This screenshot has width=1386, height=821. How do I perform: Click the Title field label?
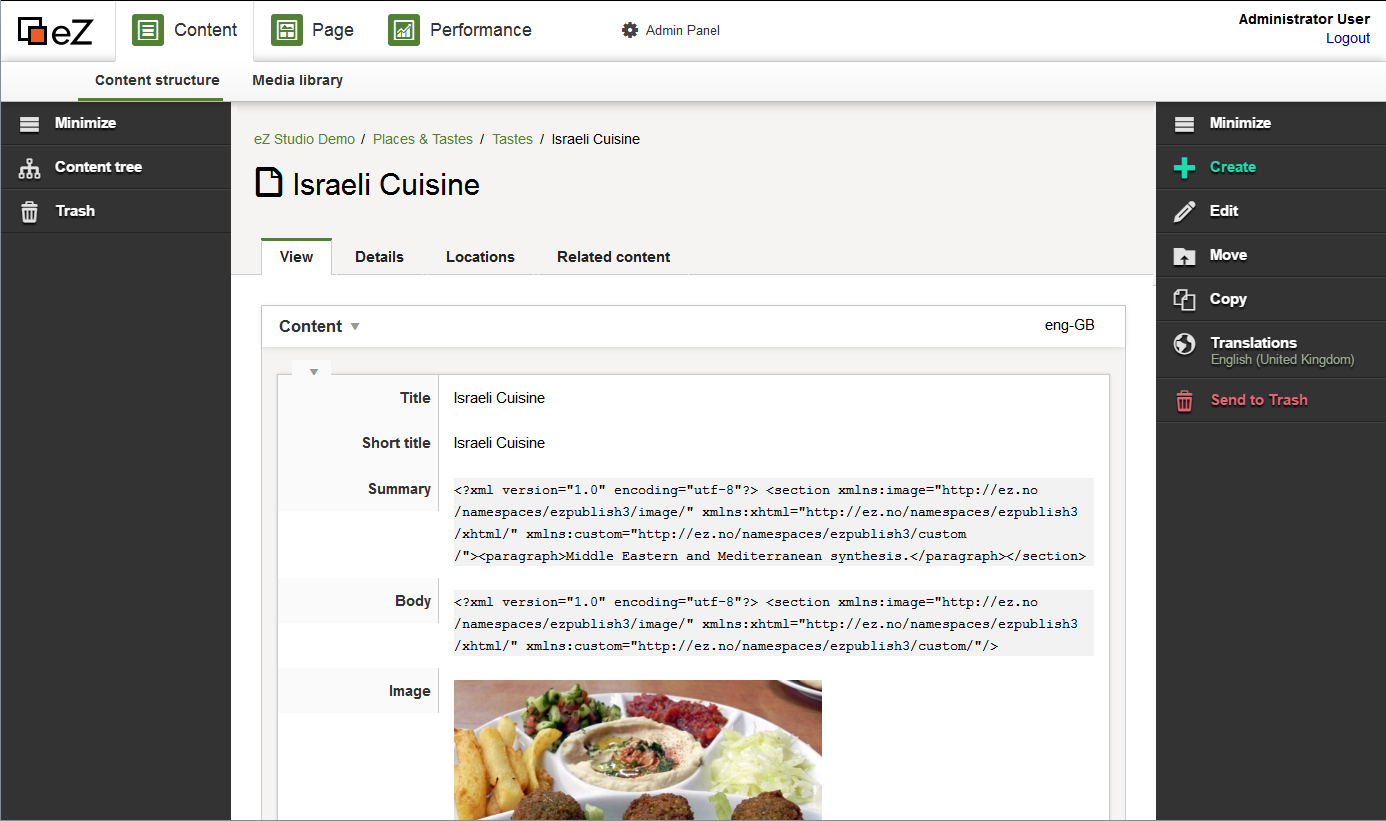click(x=415, y=398)
